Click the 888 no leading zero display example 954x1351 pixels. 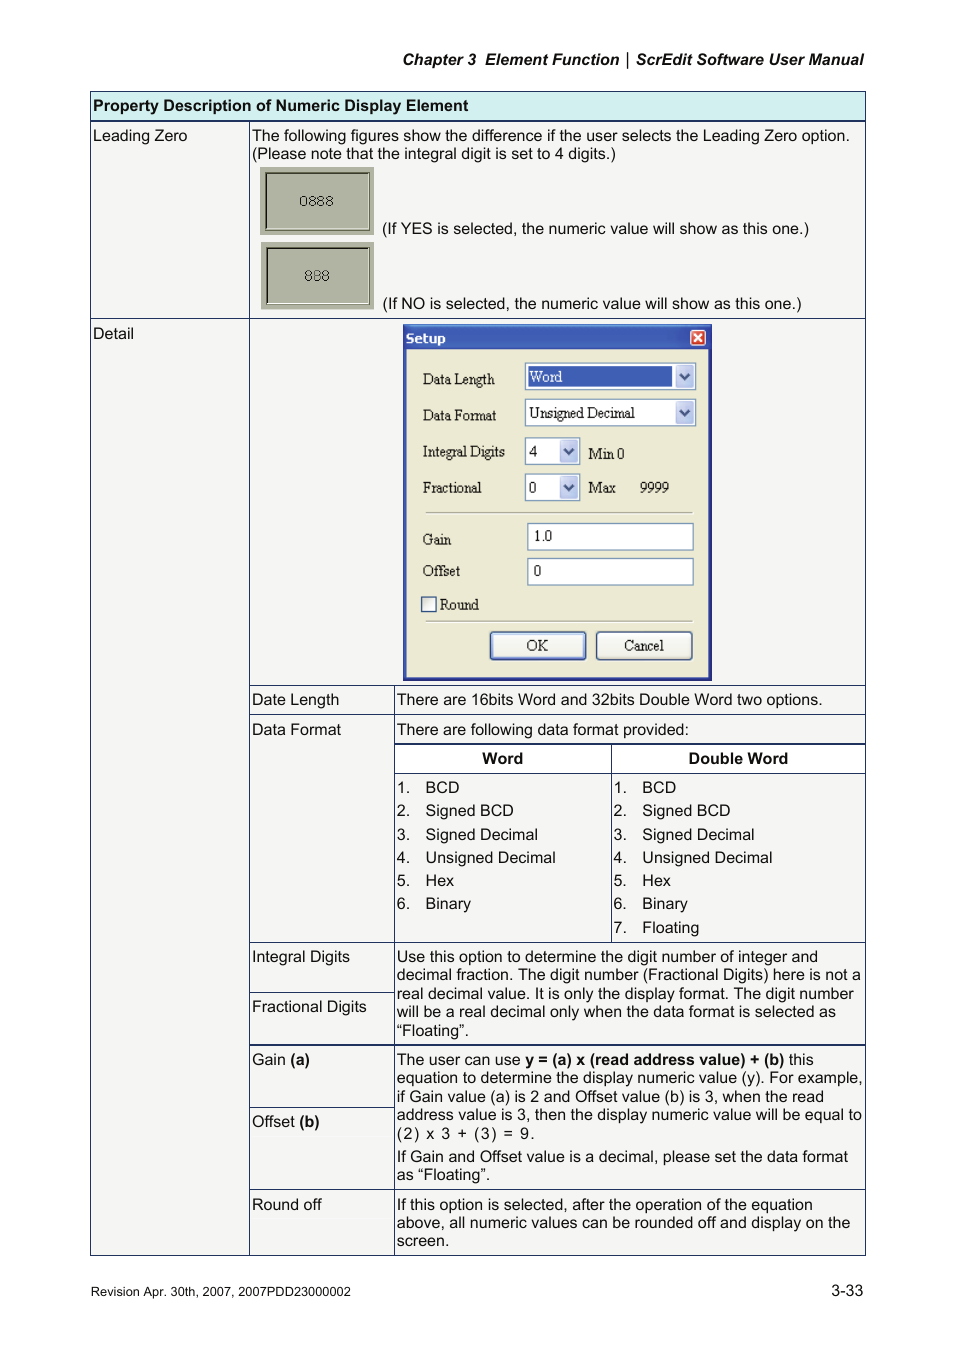pyautogui.click(x=317, y=276)
